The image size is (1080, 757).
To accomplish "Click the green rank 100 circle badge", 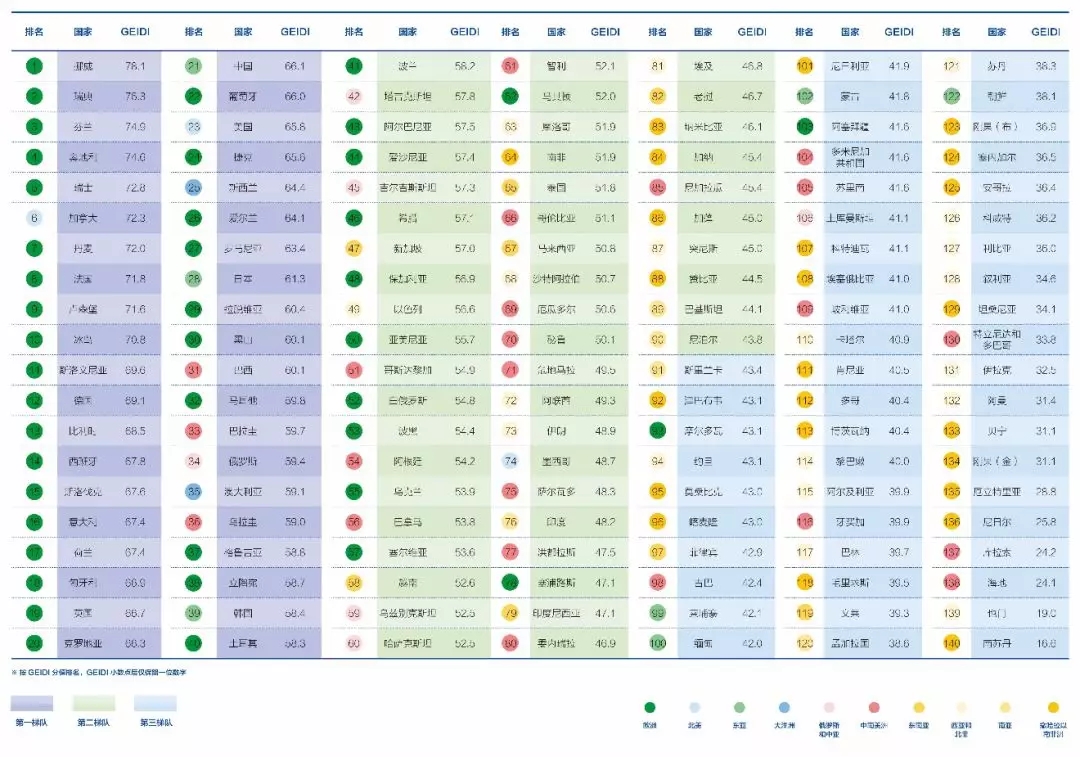I will pos(657,643).
